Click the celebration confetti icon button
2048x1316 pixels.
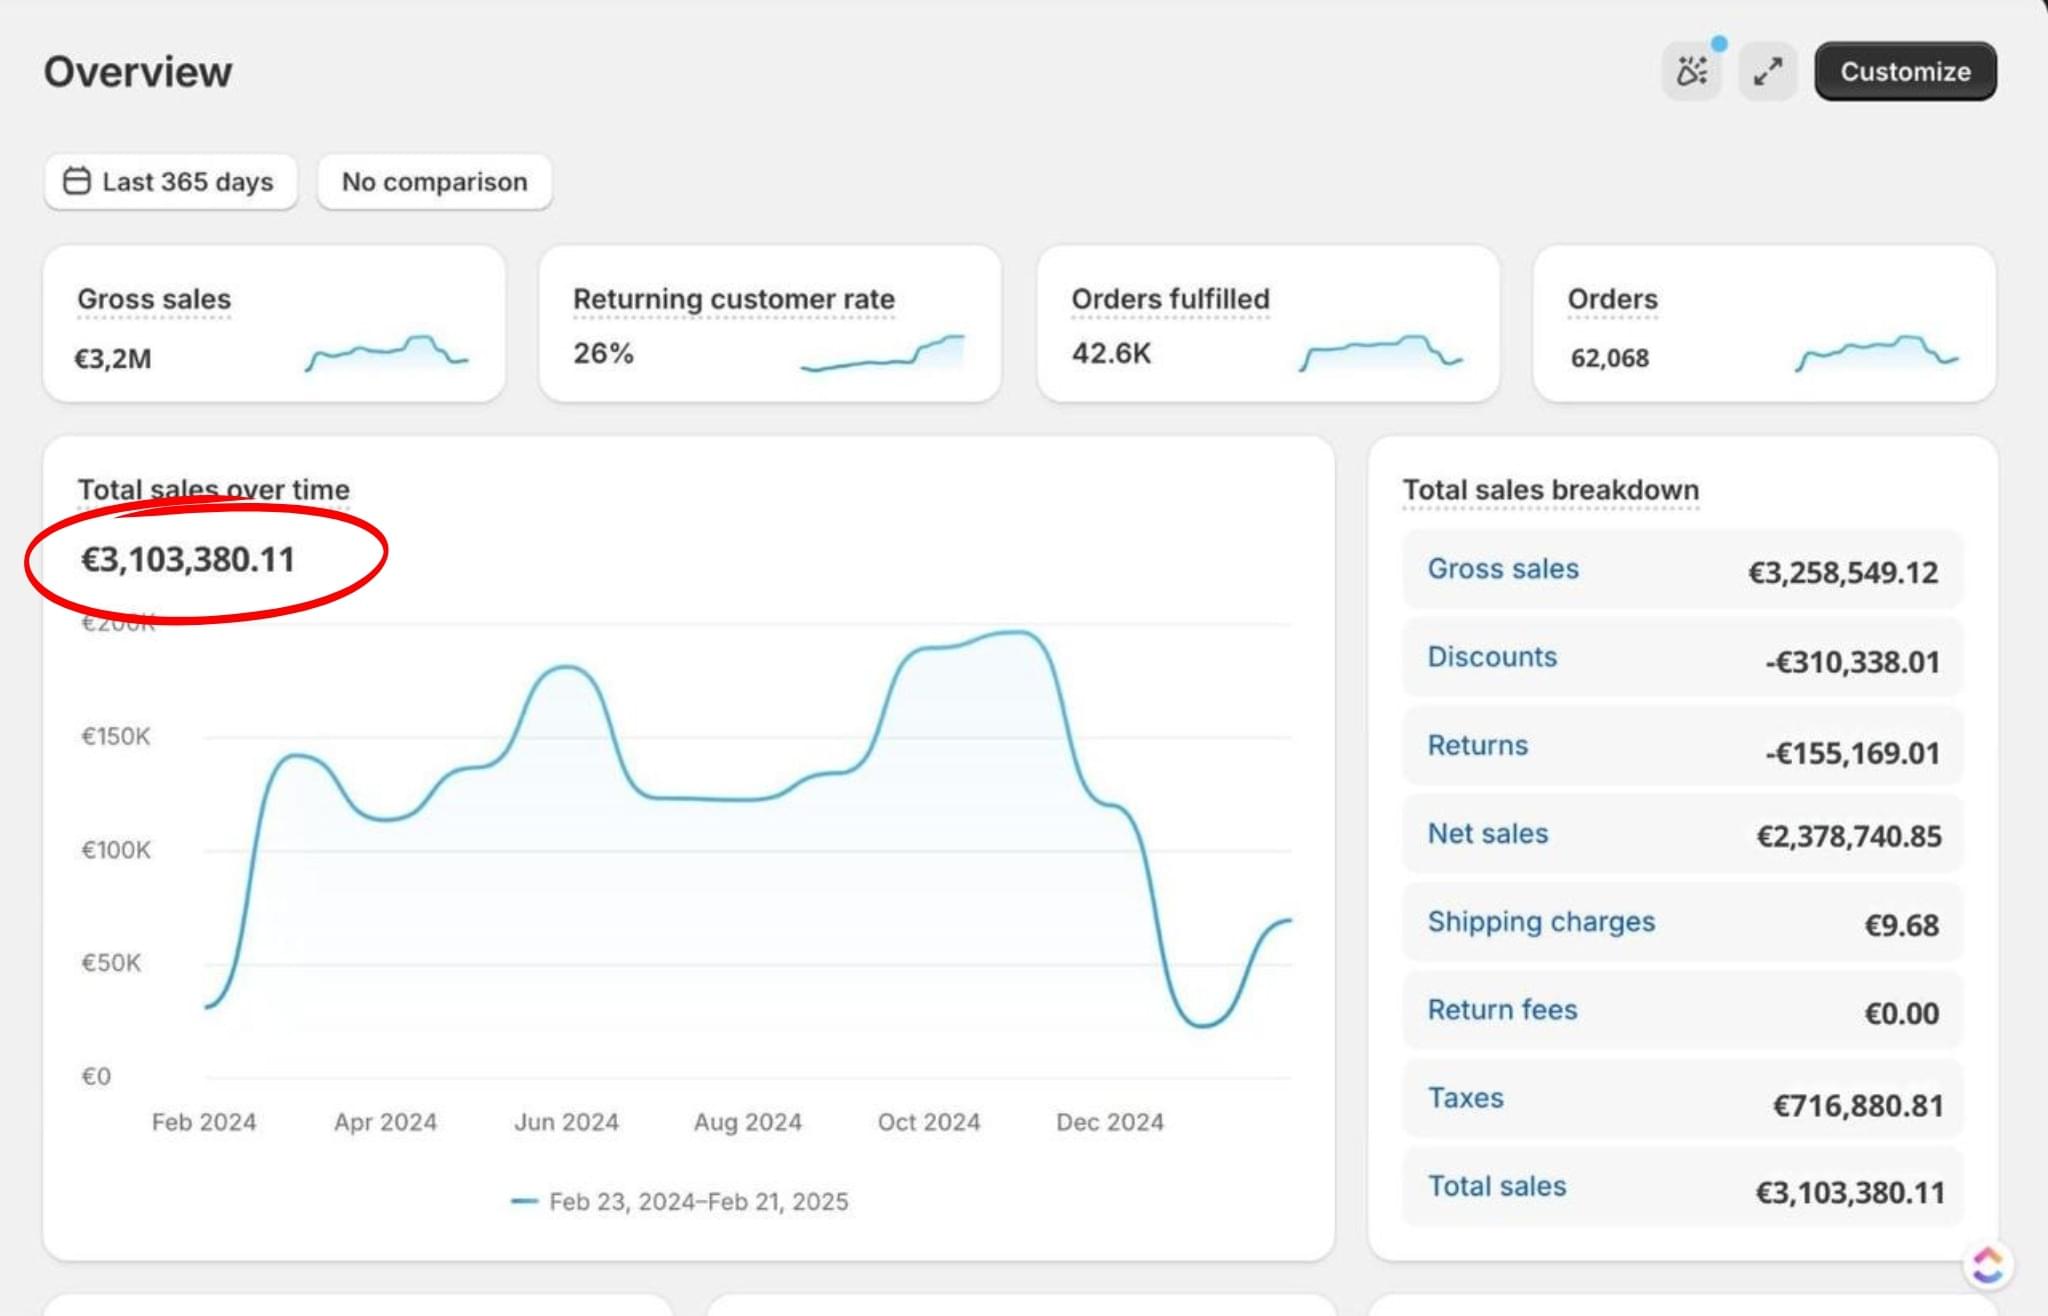click(x=1691, y=72)
